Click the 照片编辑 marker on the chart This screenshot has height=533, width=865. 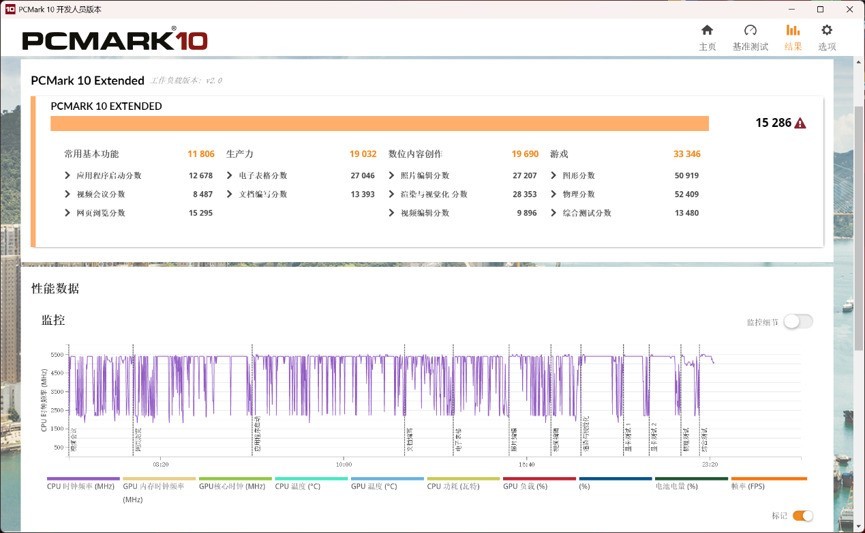509,400
